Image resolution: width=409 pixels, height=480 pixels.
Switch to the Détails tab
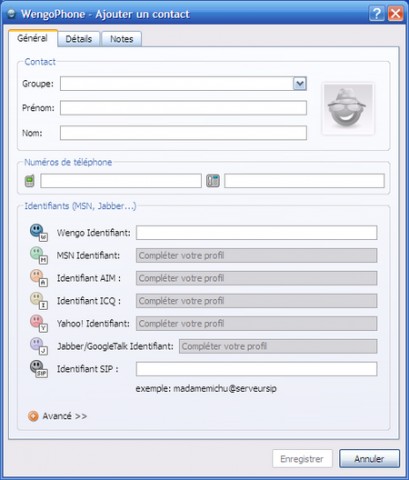tap(79, 39)
